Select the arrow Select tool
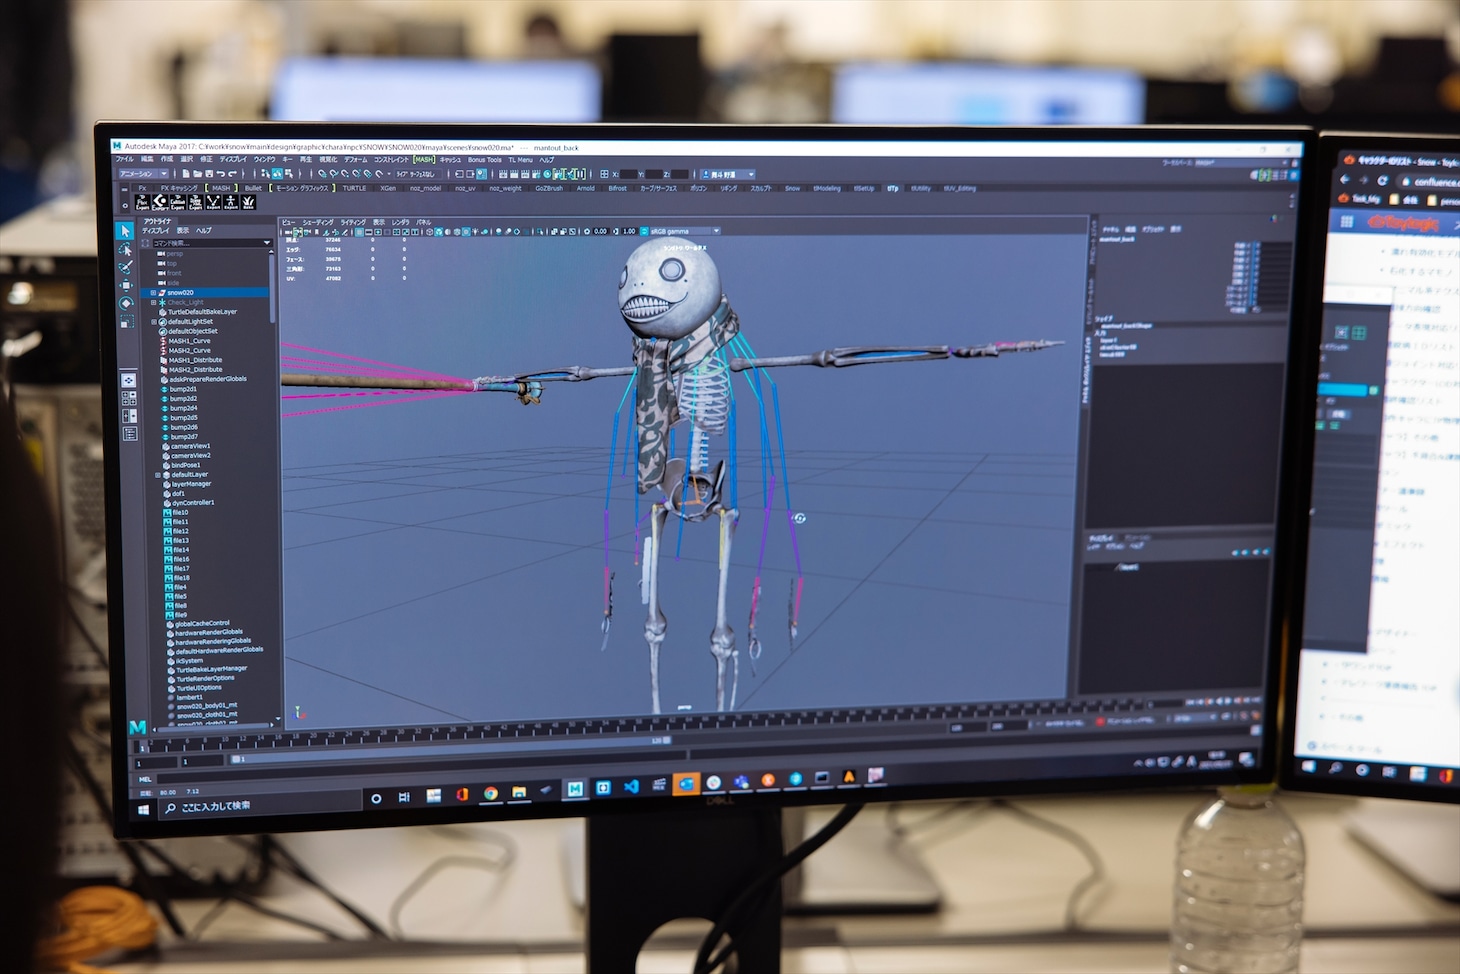The image size is (1460, 974). [126, 231]
